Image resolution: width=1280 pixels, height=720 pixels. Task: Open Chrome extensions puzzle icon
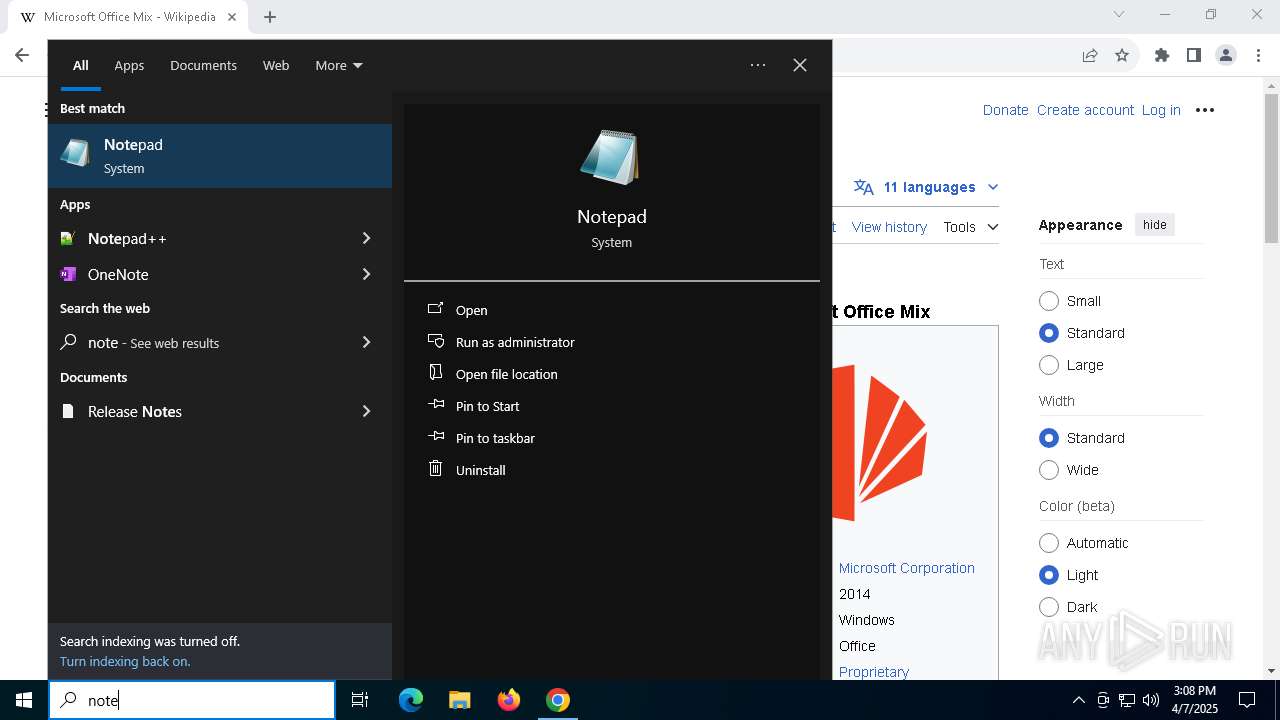(1162, 55)
